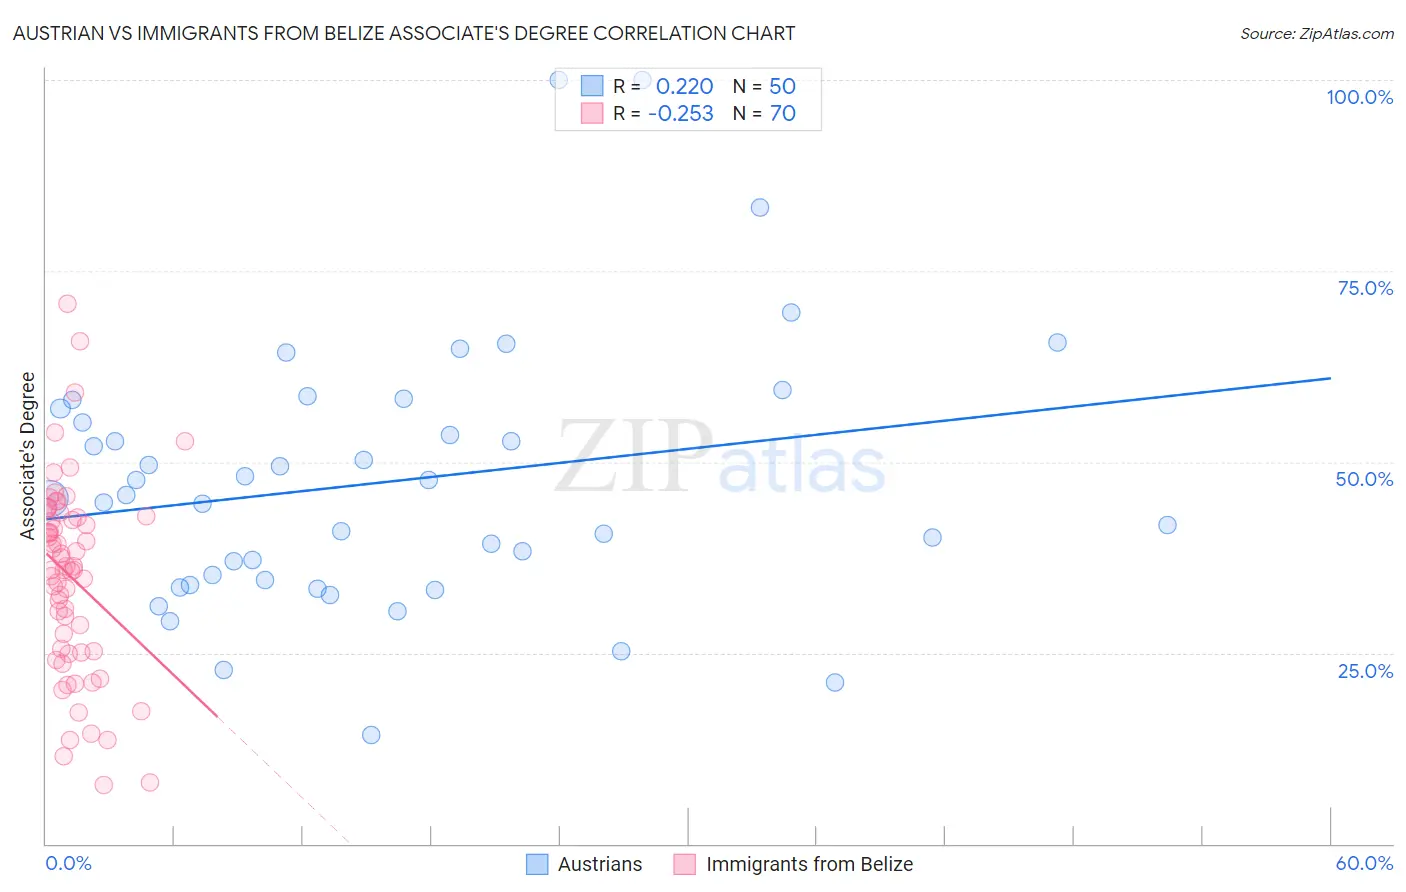Click the ZIPatlas watermark in chart center
This screenshot has height=892, width=1406.
point(720,457)
